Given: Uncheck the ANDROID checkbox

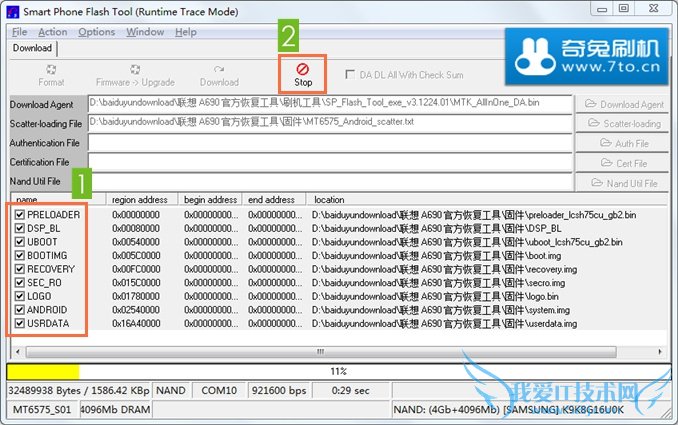Looking at the screenshot, I should [19, 310].
